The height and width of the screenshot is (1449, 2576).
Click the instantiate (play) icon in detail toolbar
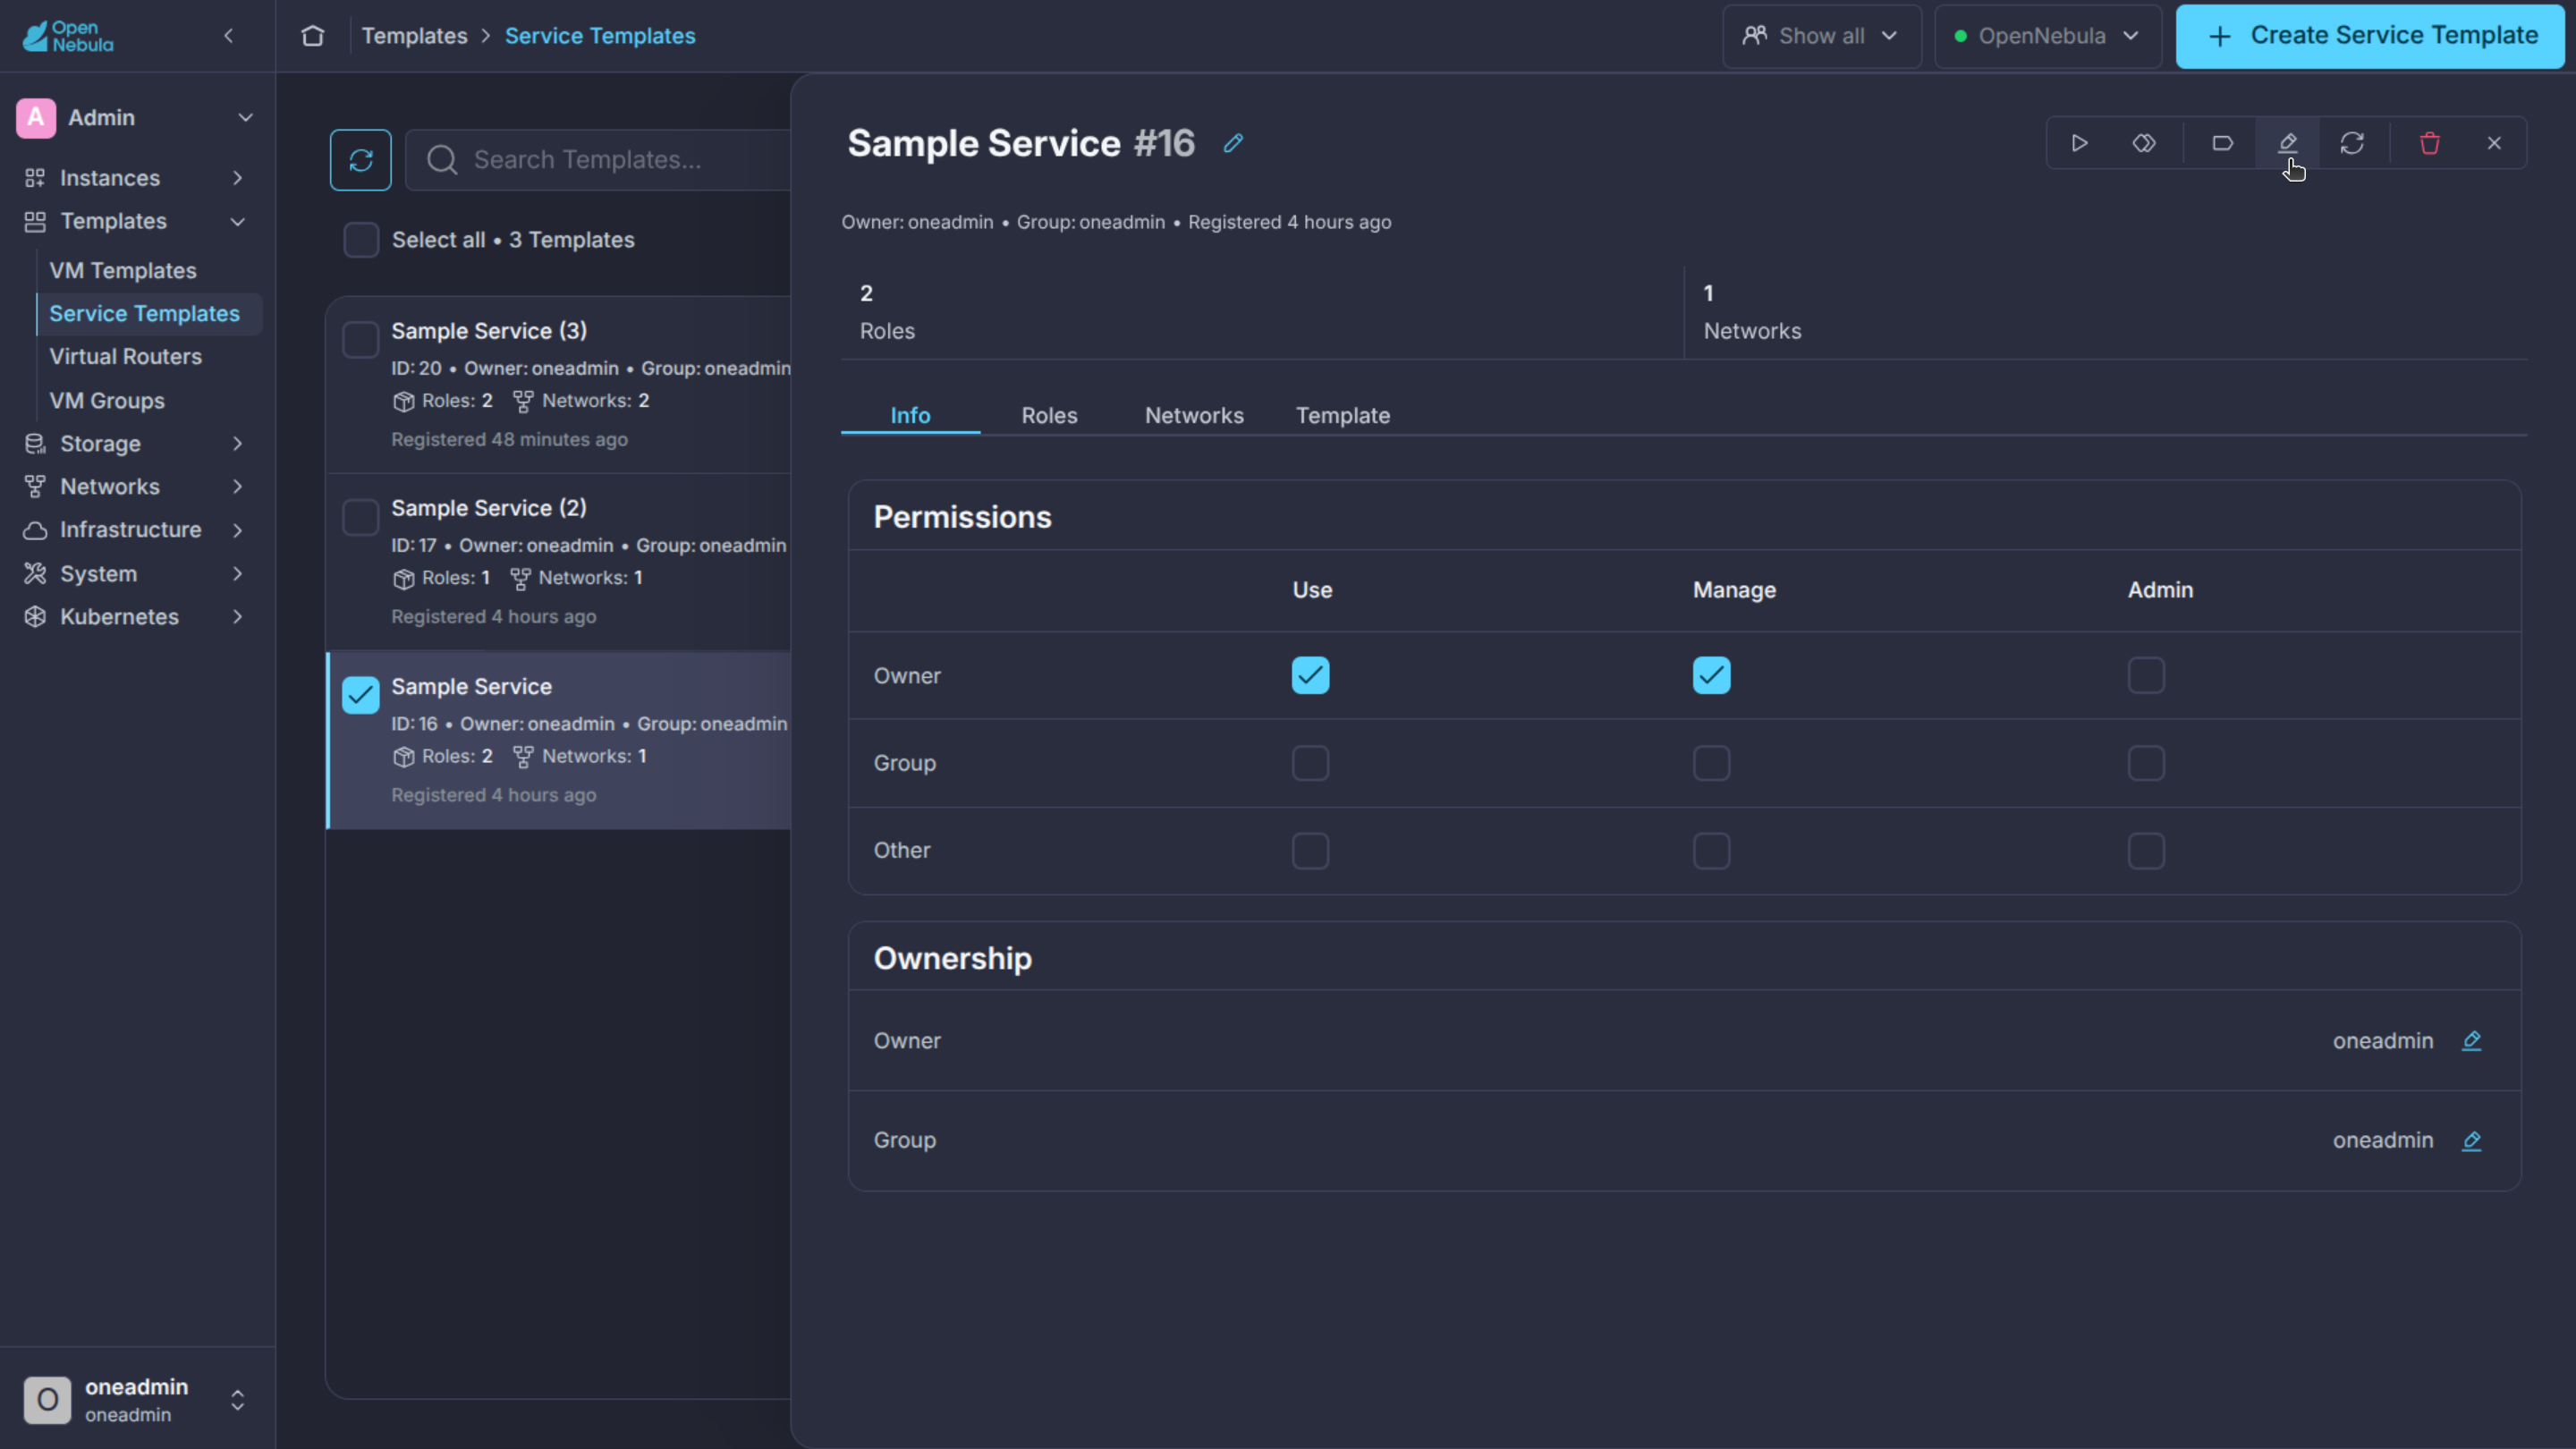(2079, 143)
